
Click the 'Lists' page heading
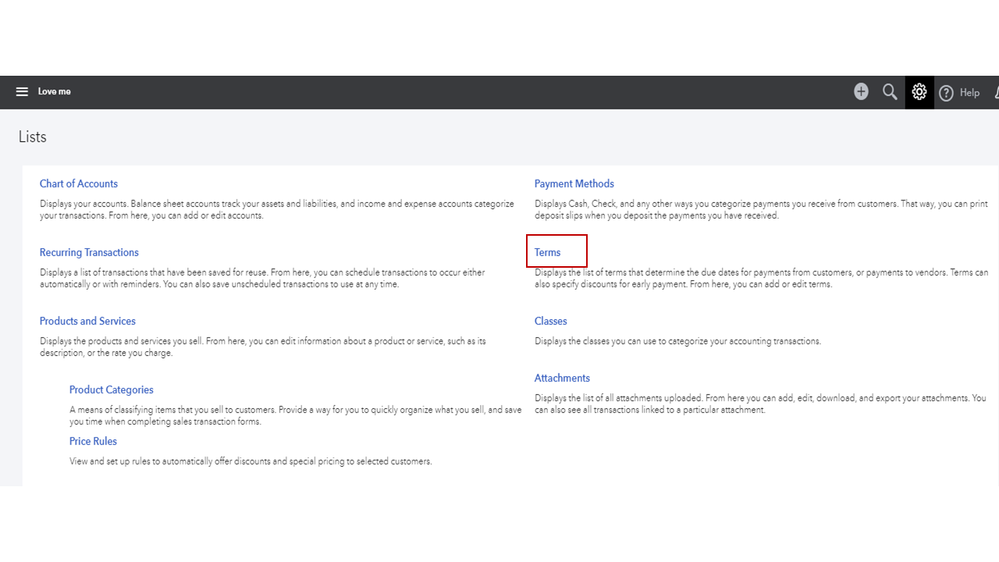[32, 137]
